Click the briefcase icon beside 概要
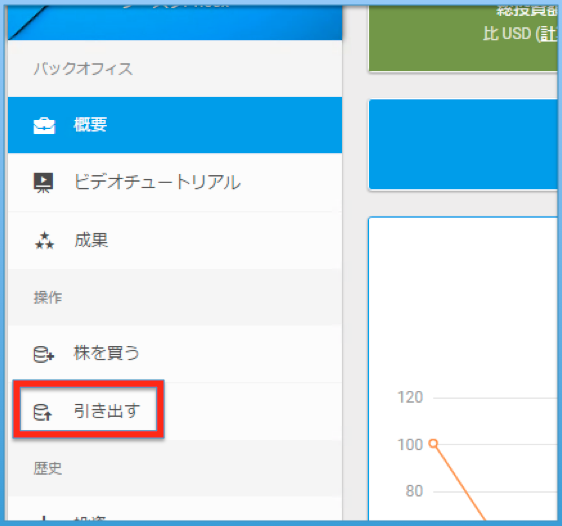The image size is (562, 526). point(44,126)
